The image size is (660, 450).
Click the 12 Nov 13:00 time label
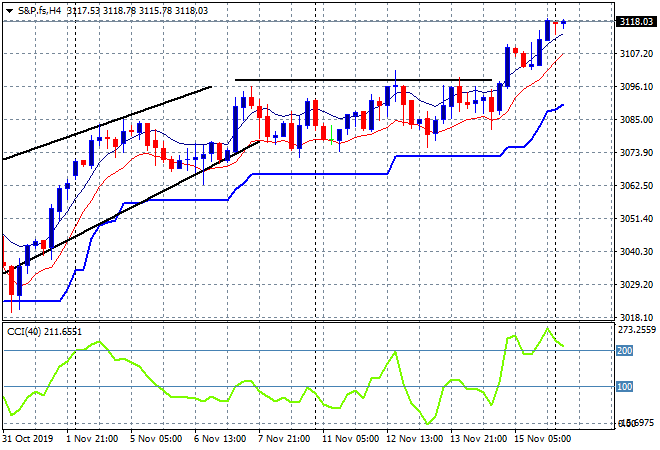point(415,439)
